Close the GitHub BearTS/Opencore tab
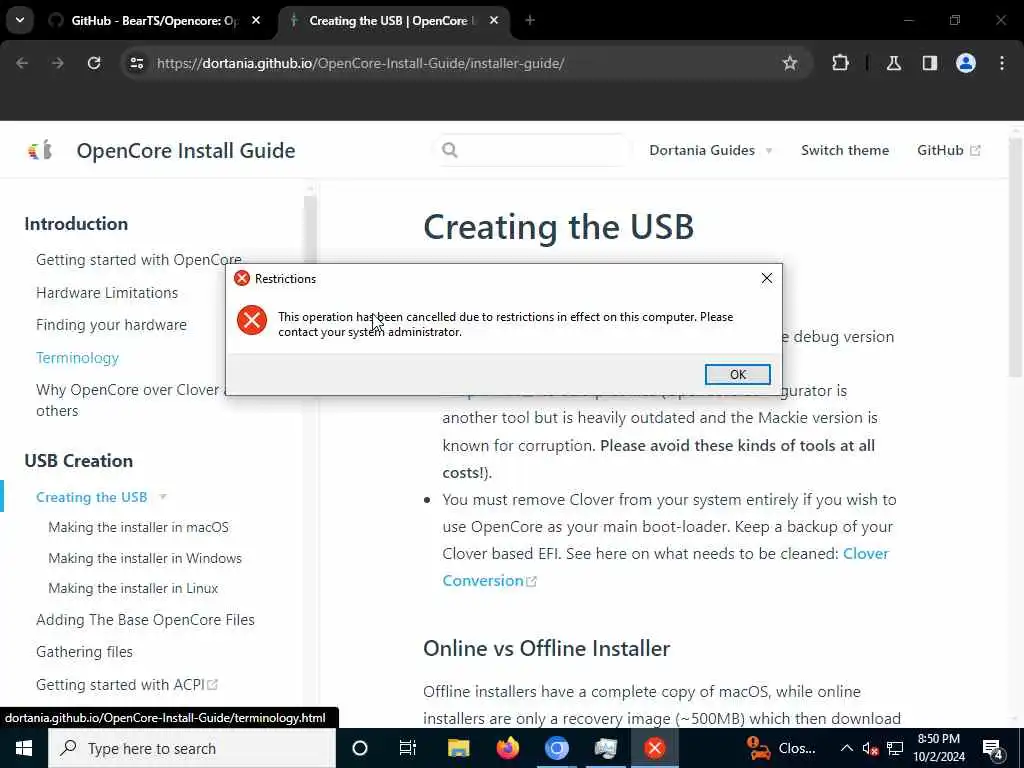1024x768 pixels. [x=256, y=21]
